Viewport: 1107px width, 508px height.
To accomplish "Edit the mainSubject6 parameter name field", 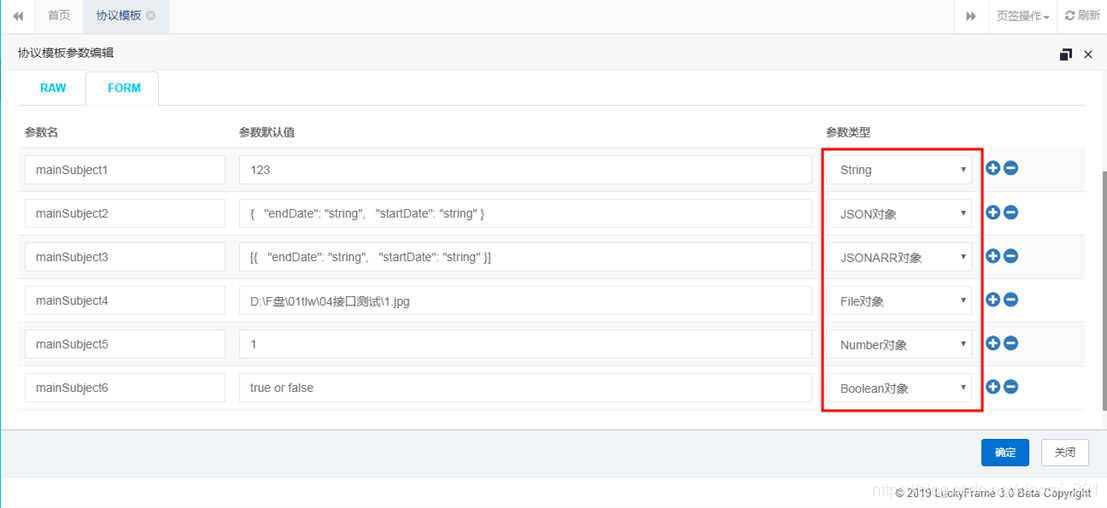I will pyautogui.click(x=125, y=387).
